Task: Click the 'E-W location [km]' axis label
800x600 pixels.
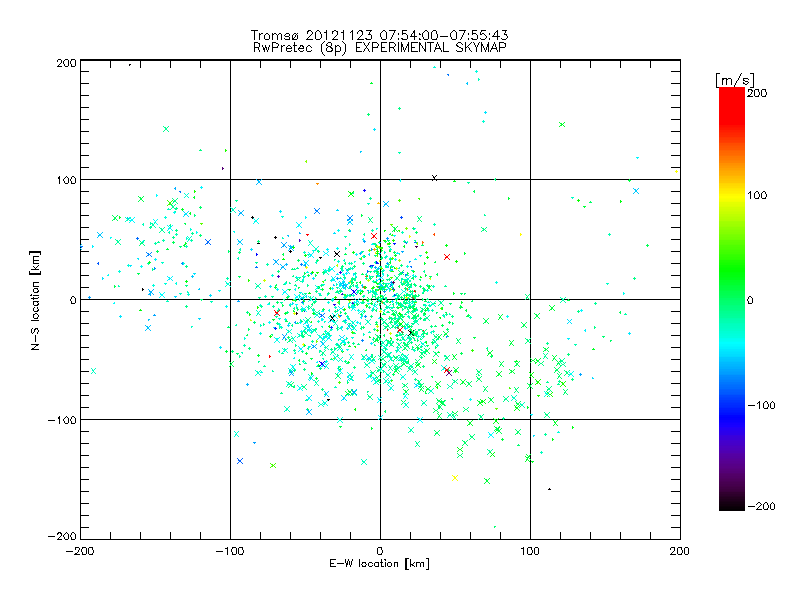Action: tap(379, 563)
